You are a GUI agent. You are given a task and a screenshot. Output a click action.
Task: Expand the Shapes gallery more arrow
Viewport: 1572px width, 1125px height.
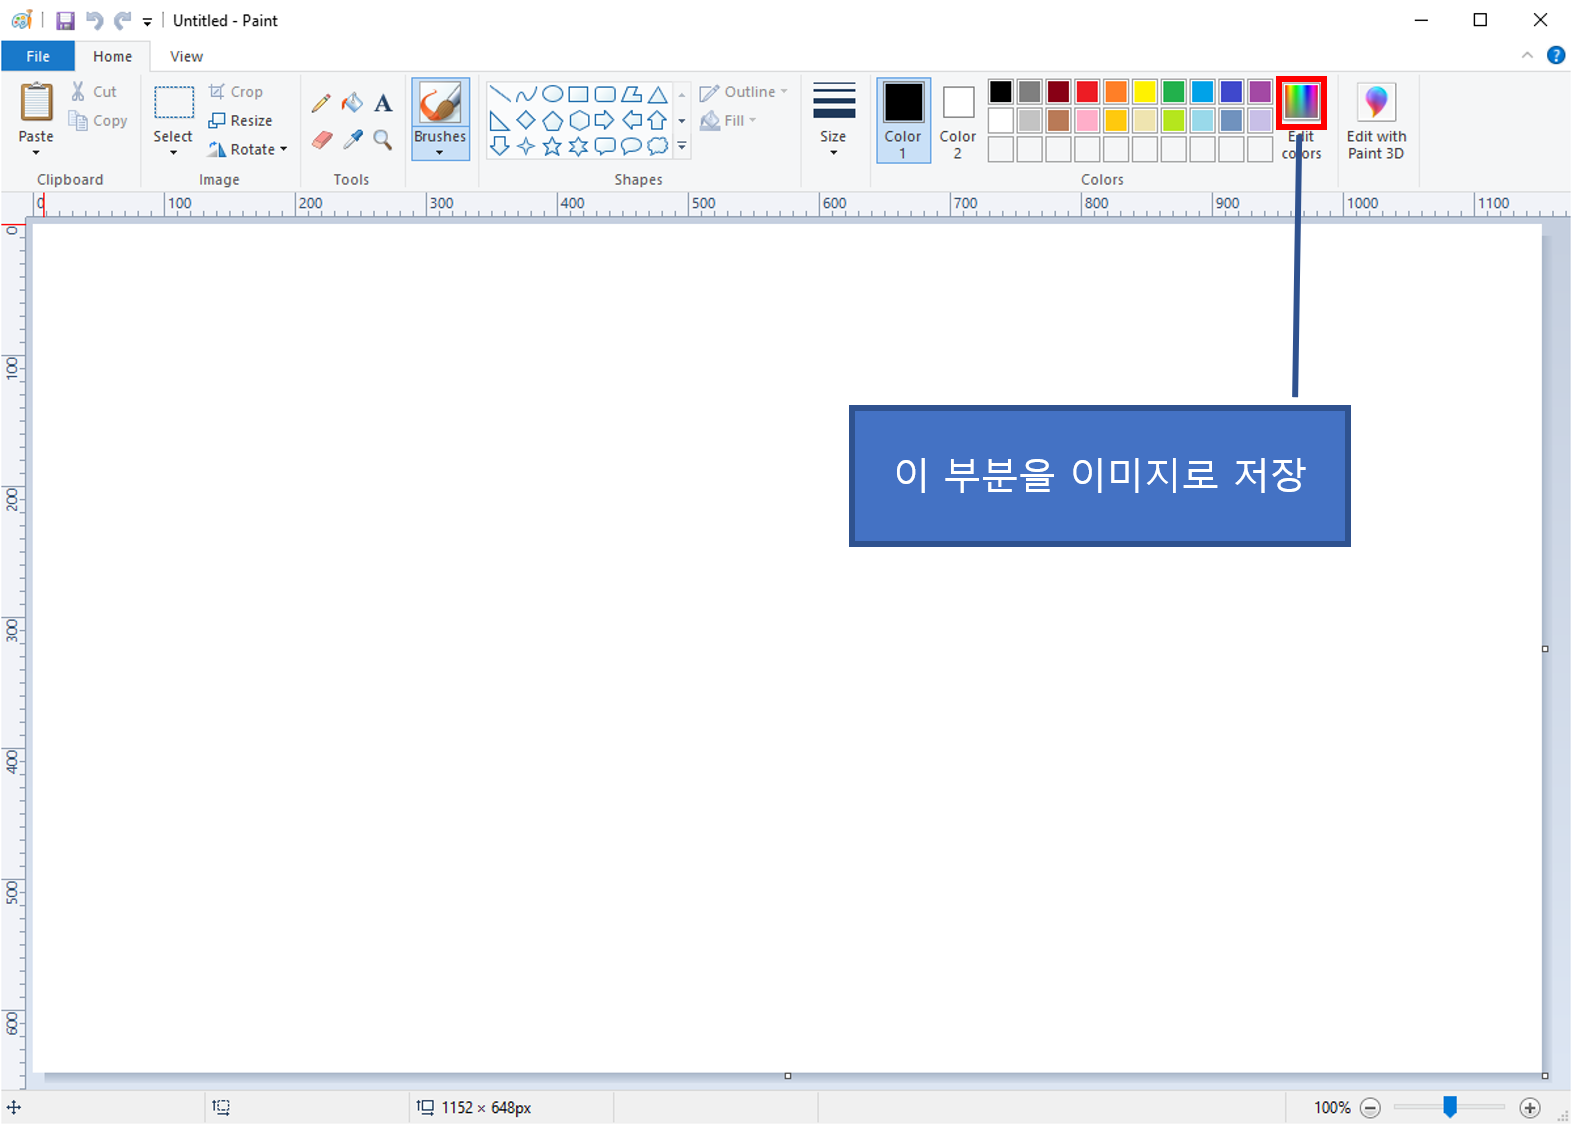pyautogui.click(x=682, y=146)
